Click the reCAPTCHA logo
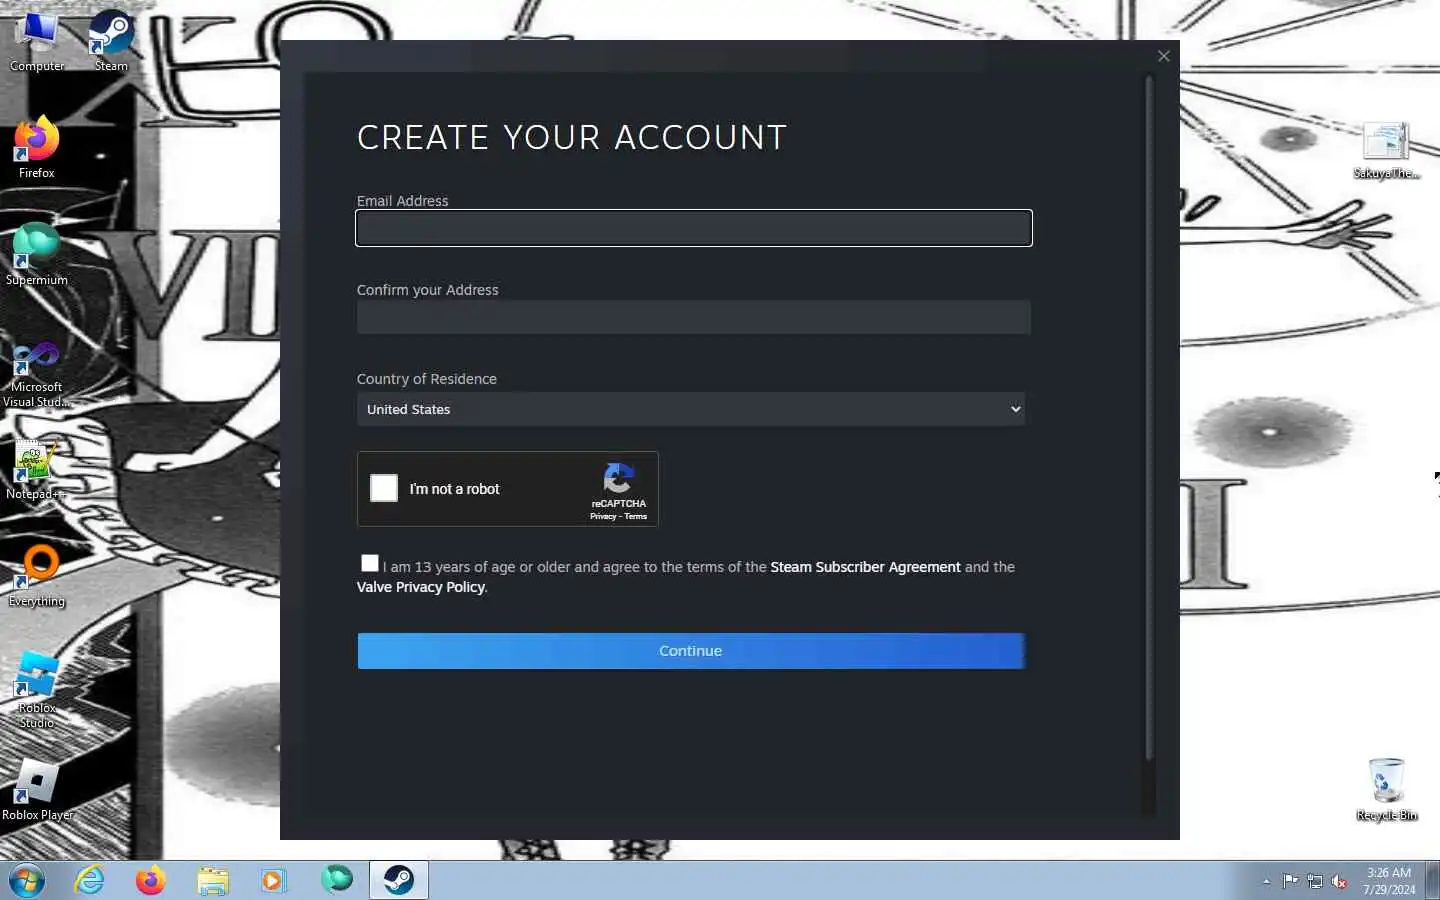1440x900 pixels. click(619, 478)
